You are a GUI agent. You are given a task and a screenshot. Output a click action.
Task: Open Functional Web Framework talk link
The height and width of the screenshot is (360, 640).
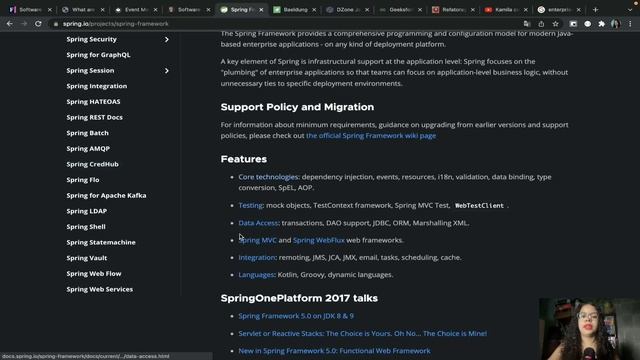(x=334, y=351)
